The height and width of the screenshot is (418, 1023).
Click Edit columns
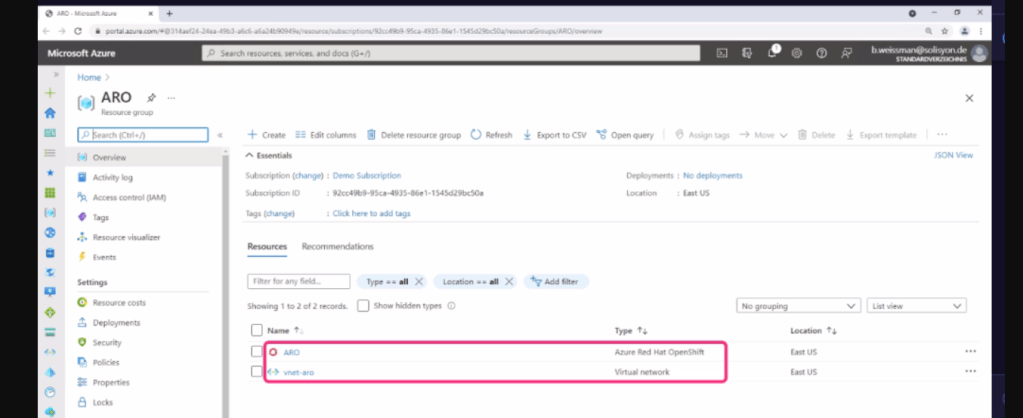pyautogui.click(x=326, y=135)
